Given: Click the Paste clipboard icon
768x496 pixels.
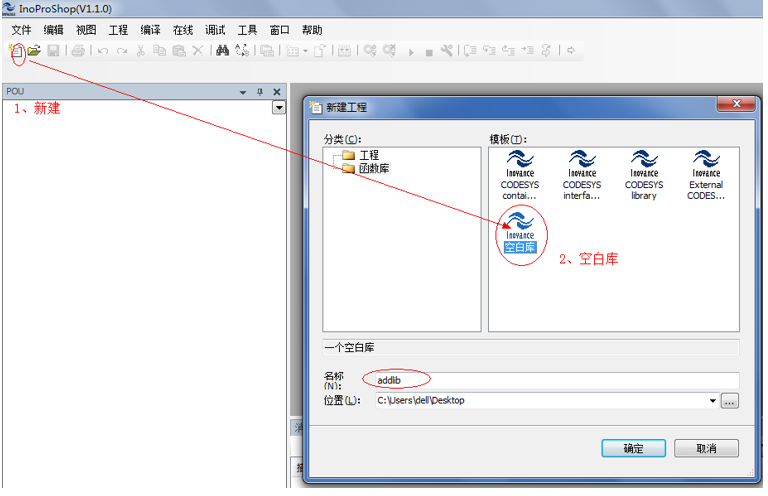Looking at the screenshot, I should pos(179,50).
